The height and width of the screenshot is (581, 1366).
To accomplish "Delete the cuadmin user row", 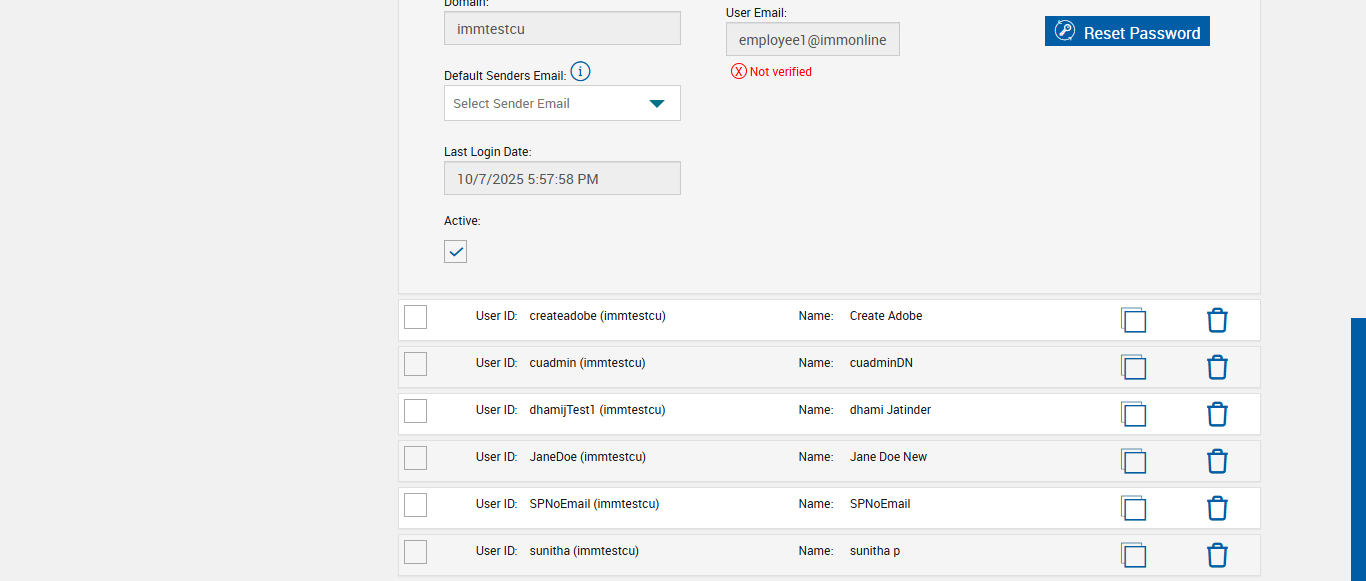I will 1216,367.
